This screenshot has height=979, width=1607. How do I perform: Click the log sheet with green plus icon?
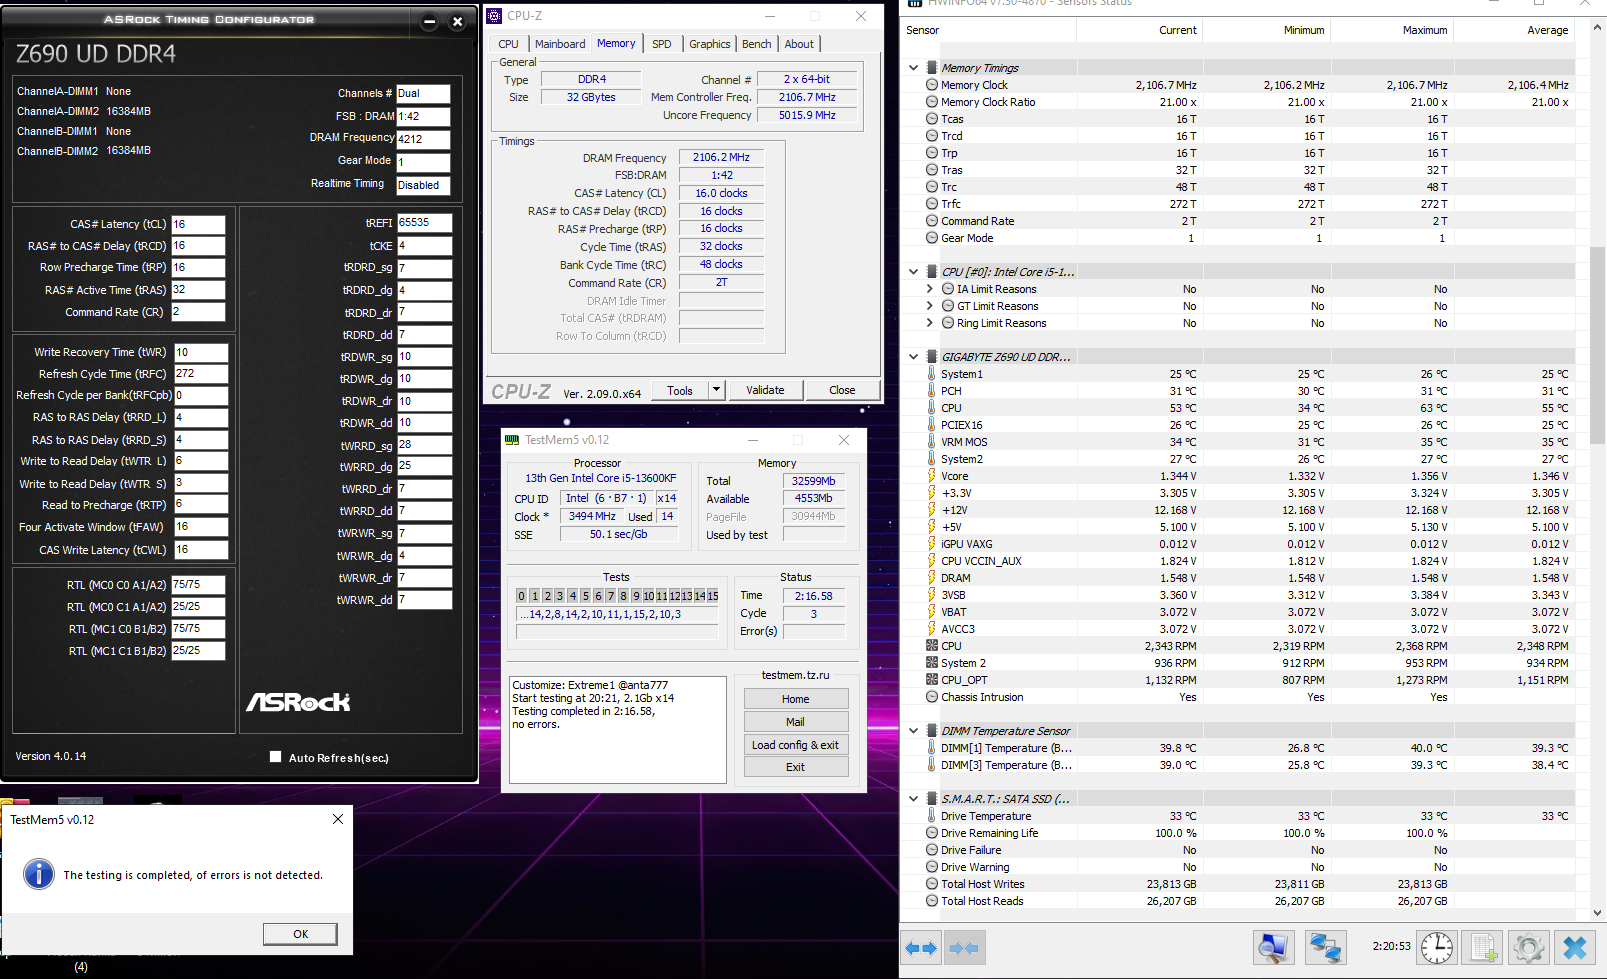pos(1484,947)
